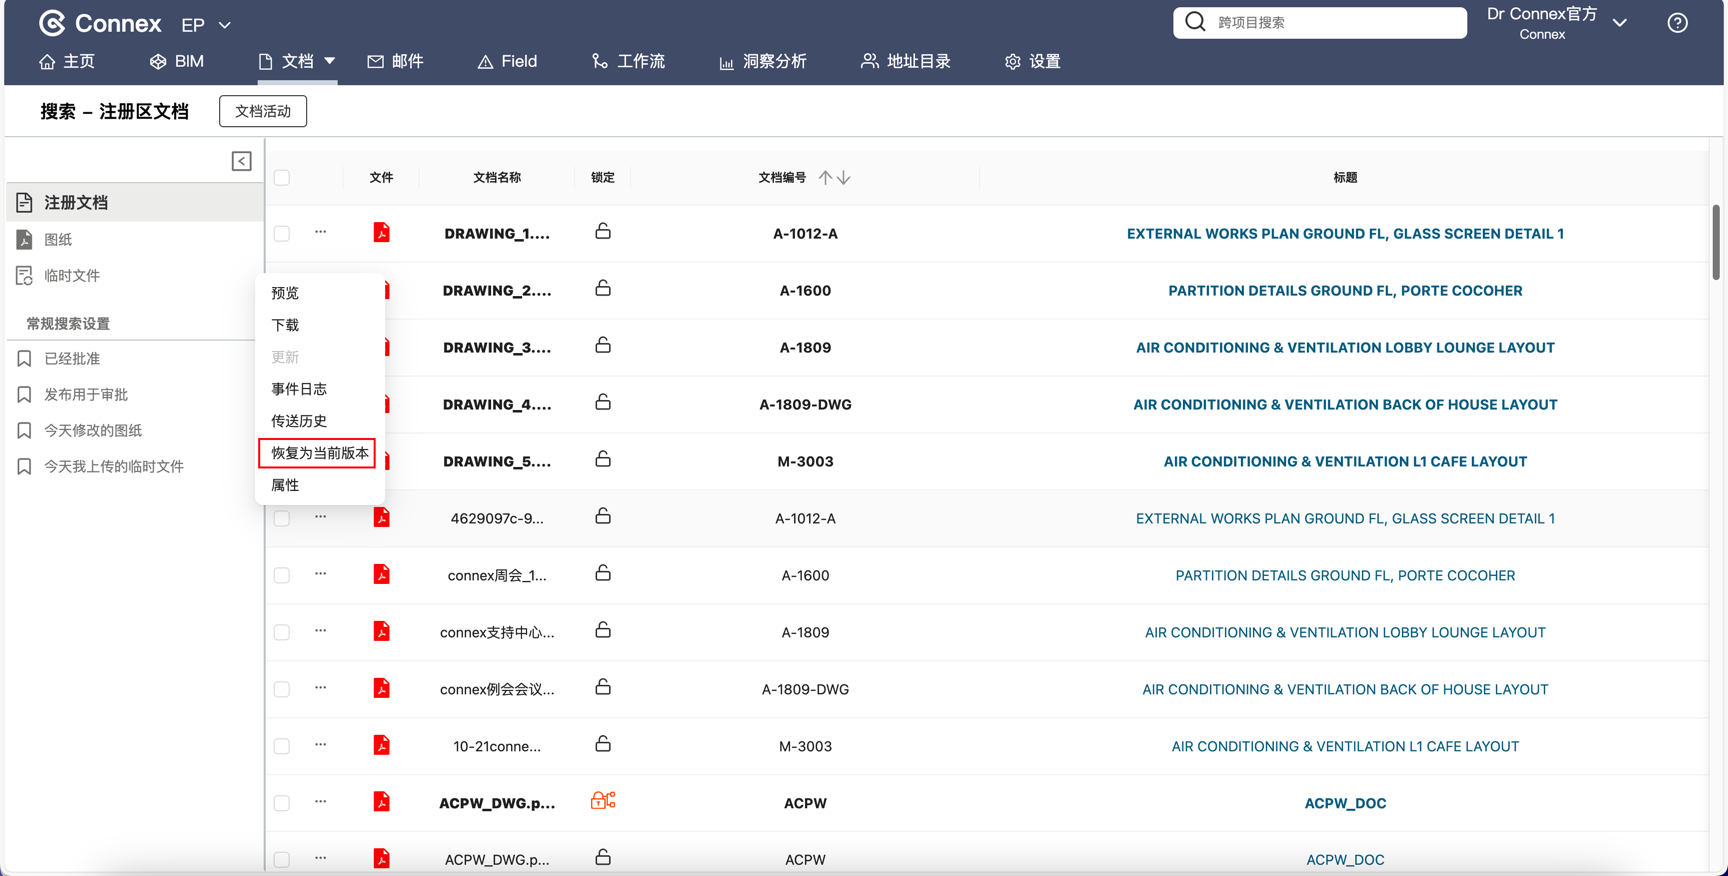Click the vertical scrollbar of document list
This screenshot has width=1728, height=876.
coord(1715,243)
